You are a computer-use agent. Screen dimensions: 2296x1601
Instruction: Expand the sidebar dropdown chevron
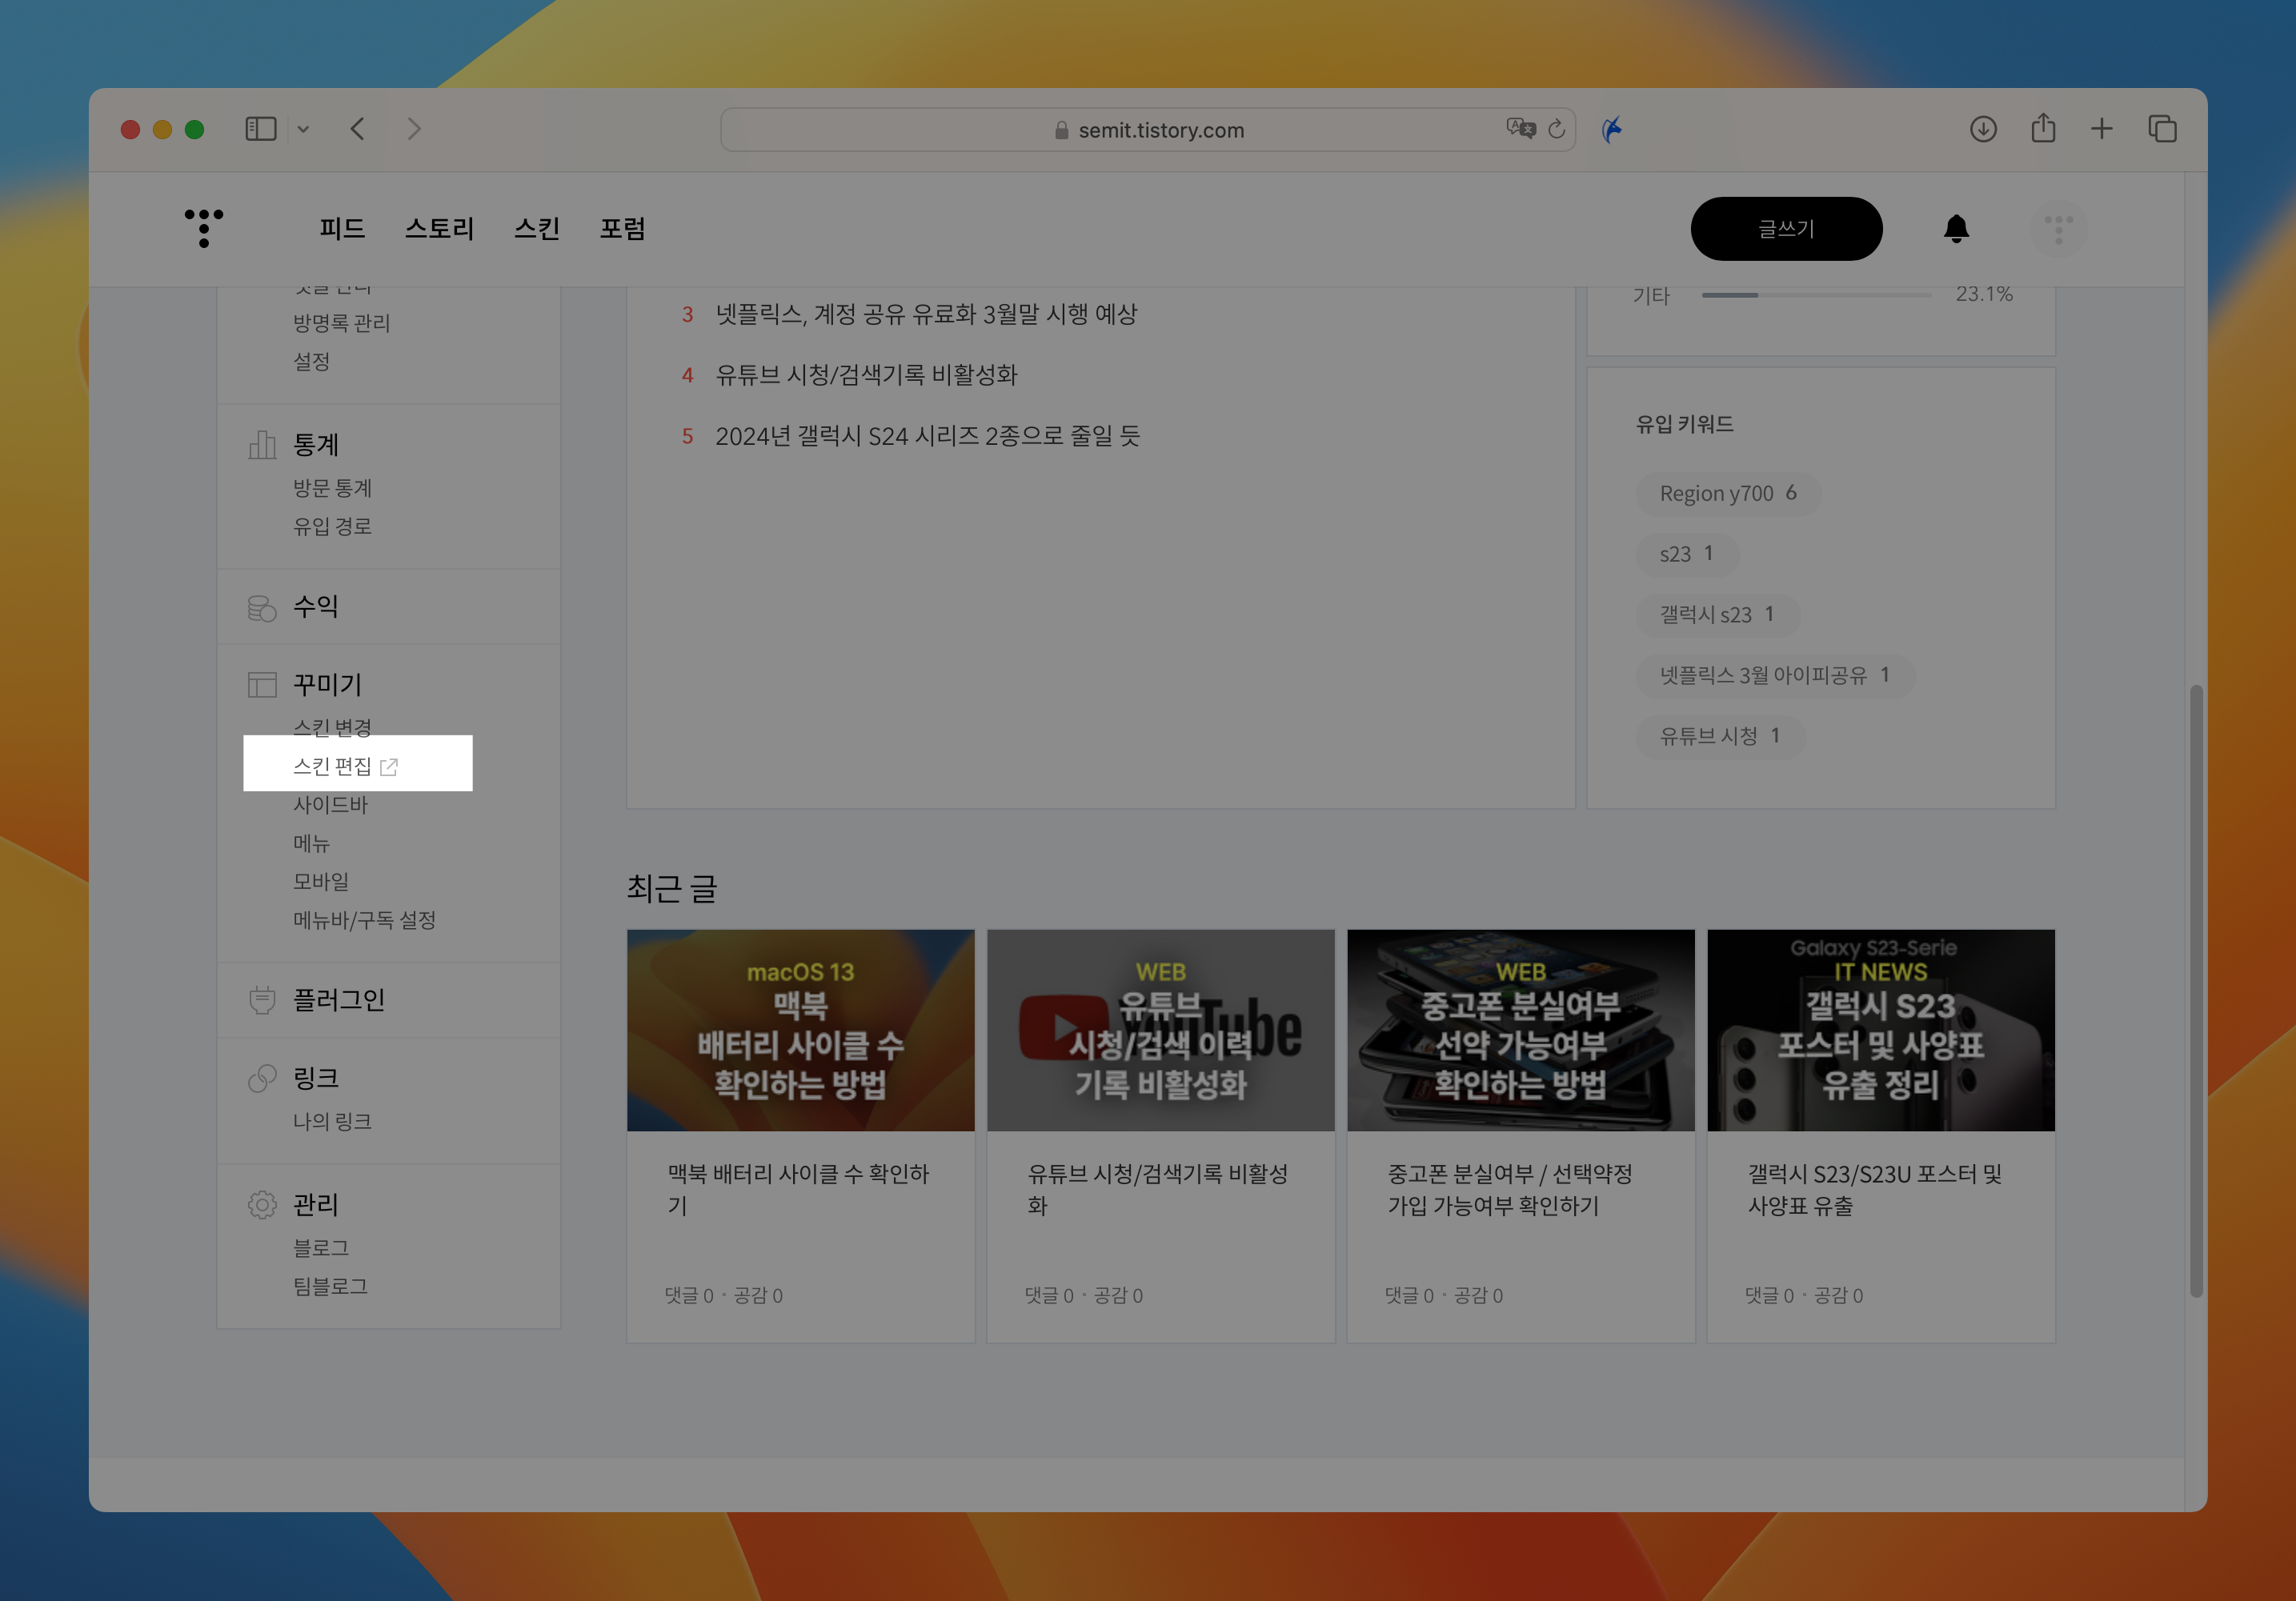(303, 129)
